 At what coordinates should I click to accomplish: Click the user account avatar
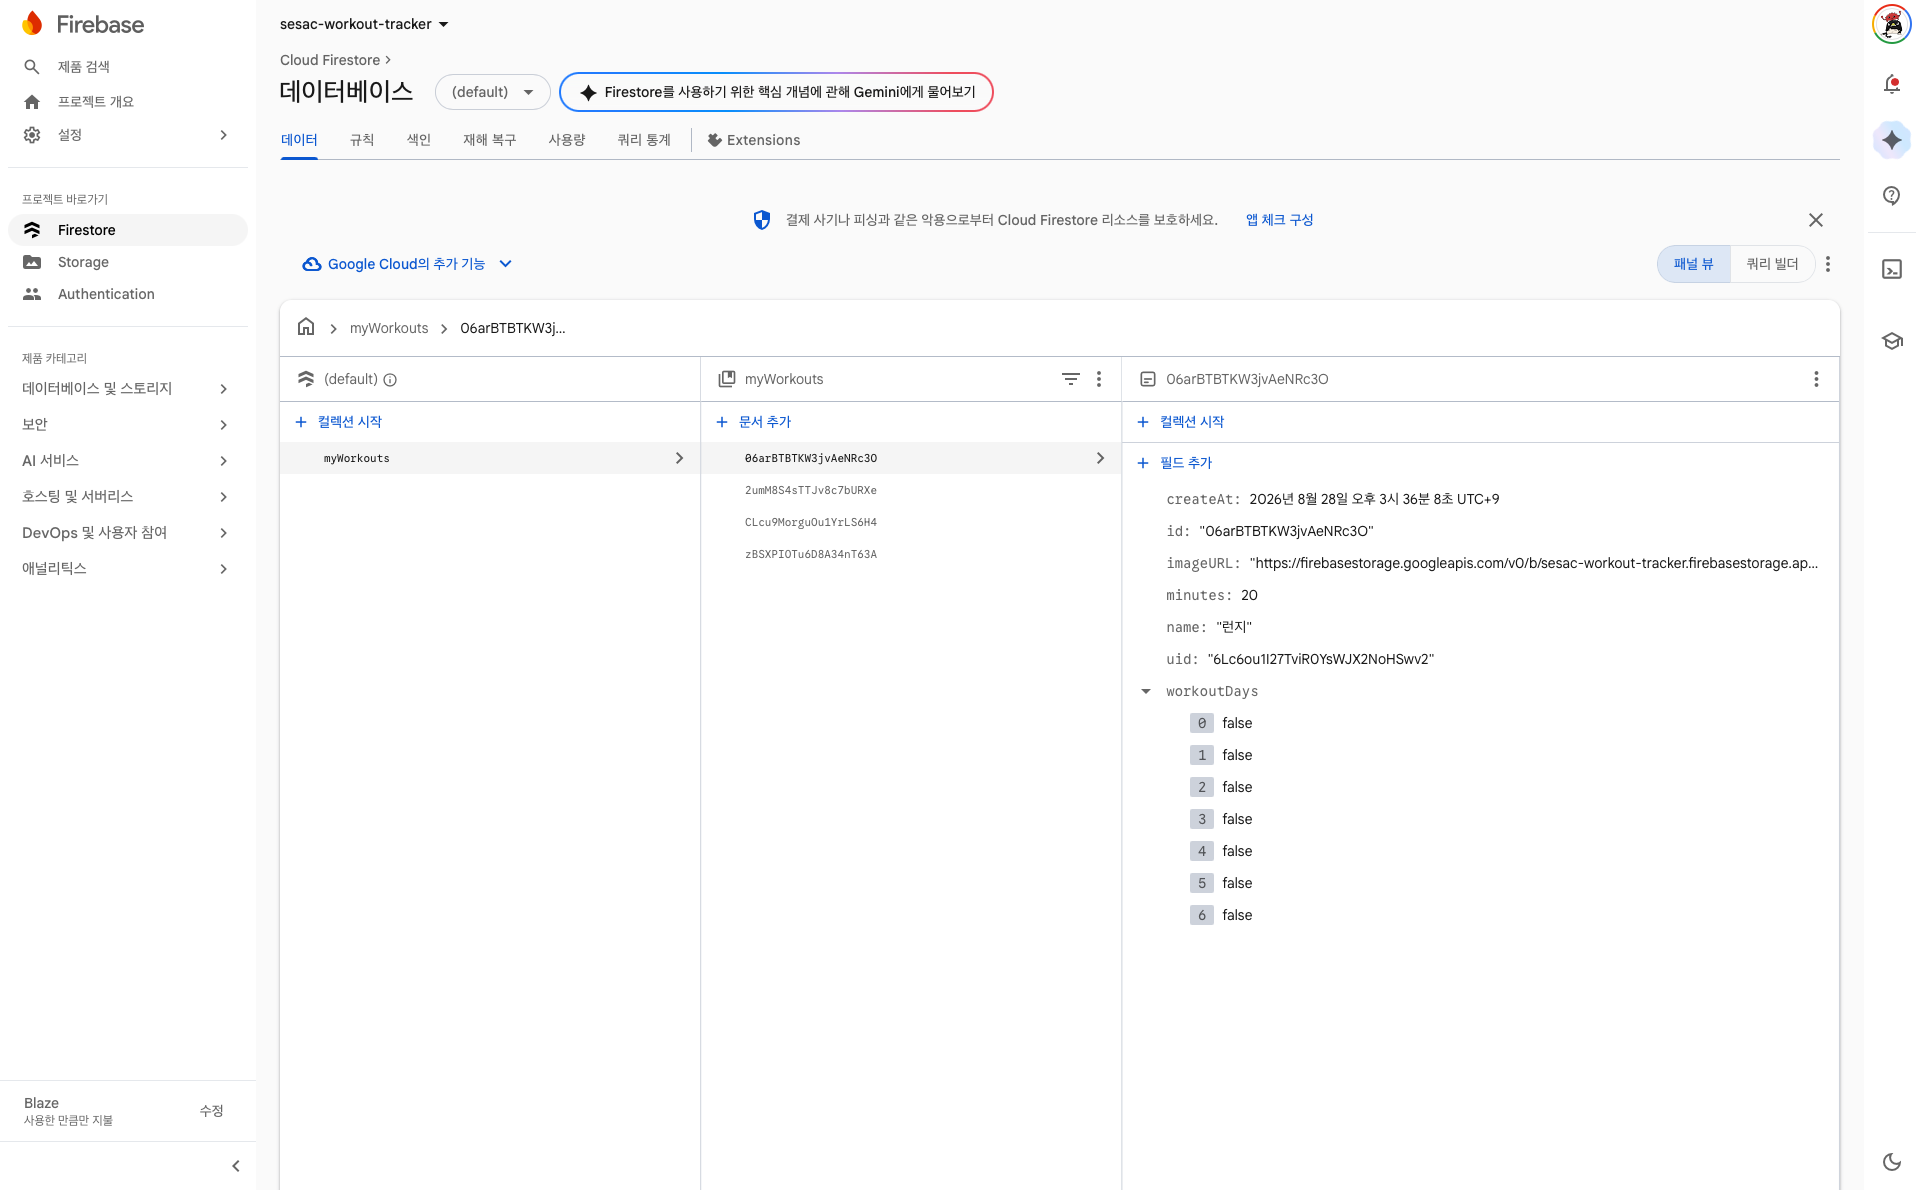point(1891,24)
